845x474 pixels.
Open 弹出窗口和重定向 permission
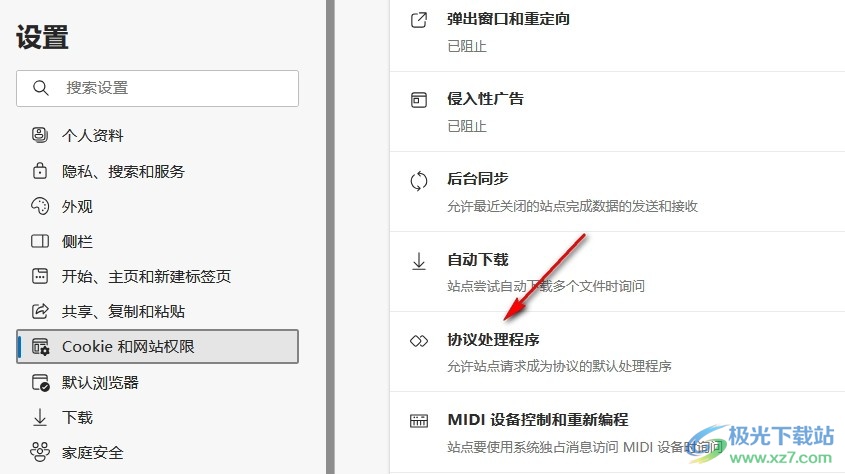coord(509,19)
